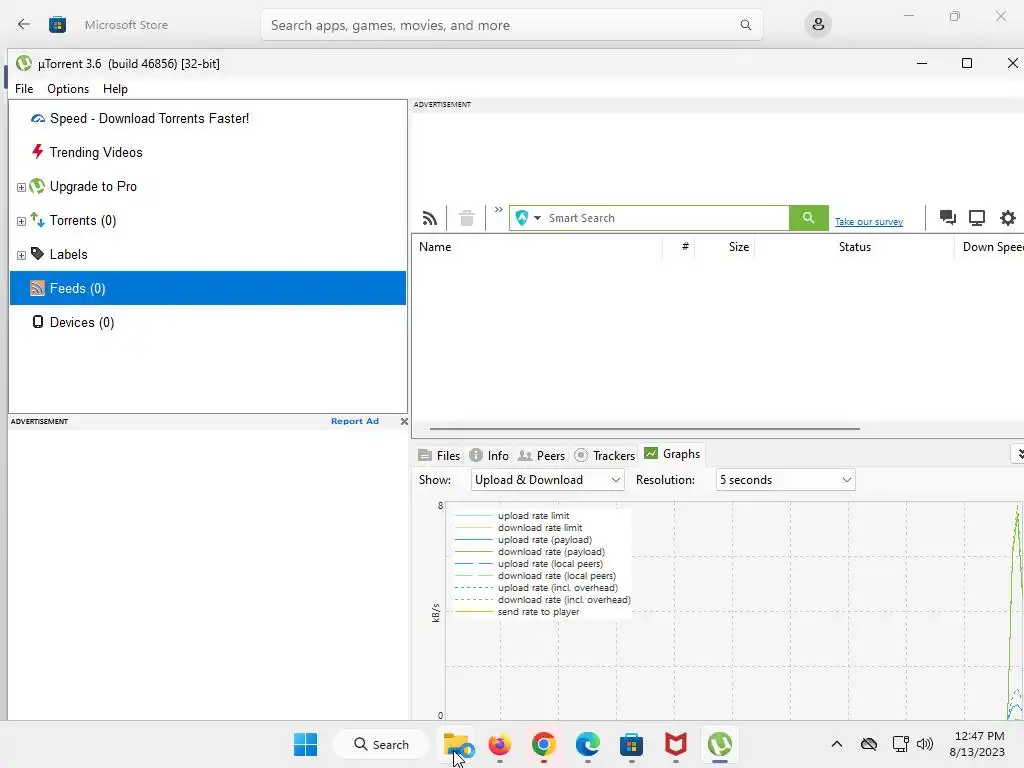This screenshot has height=768, width=1024.
Task: Click the Devices phone icon
Action: (38, 321)
